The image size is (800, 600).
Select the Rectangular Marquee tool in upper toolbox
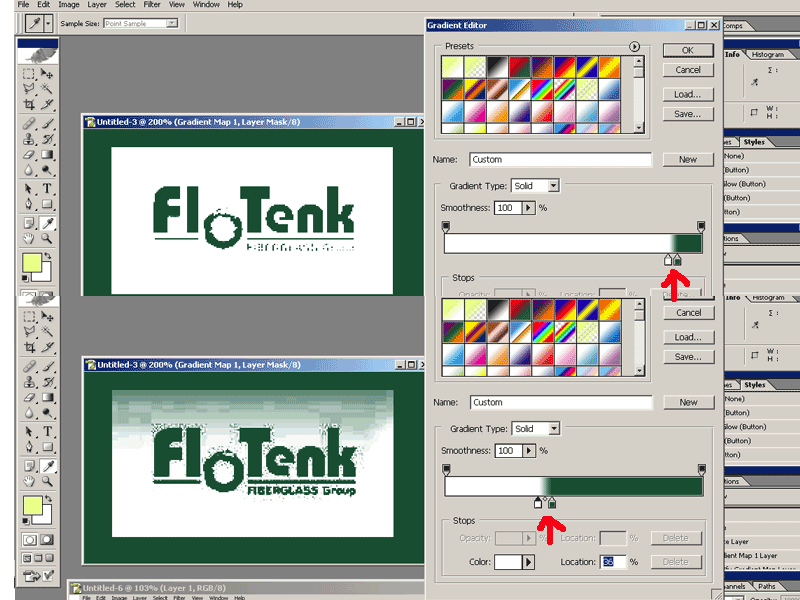click(x=29, y=74)
